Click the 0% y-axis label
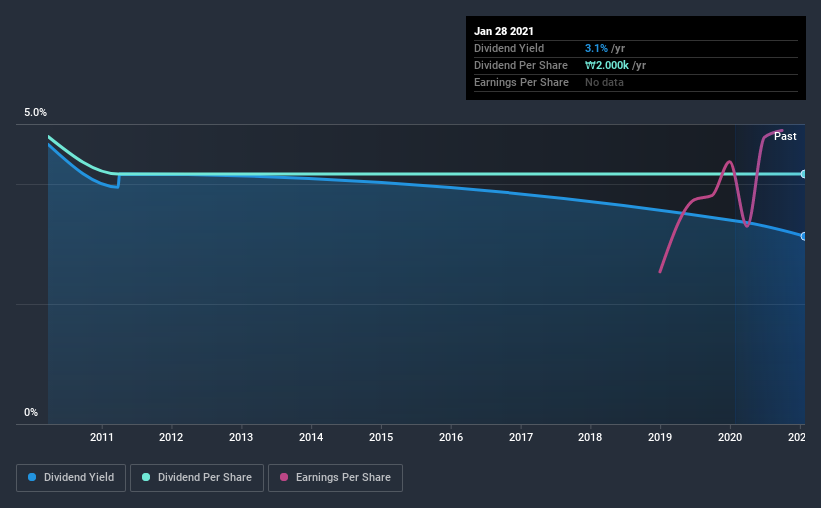The image size is (821, 508). [x=31, y=413]
